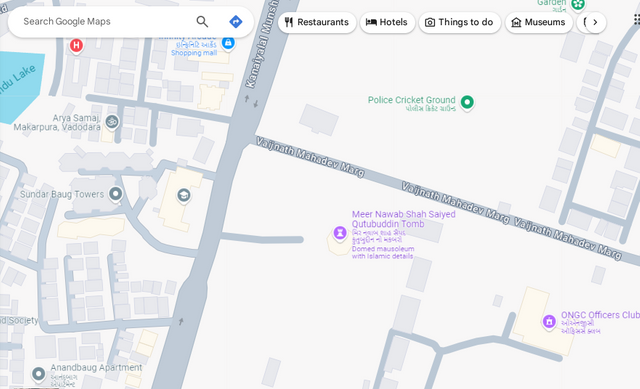Open the Infinity Arcade shopping mall pin
Viewport: 640px width, 389px height.
click(x=228, y=43)
